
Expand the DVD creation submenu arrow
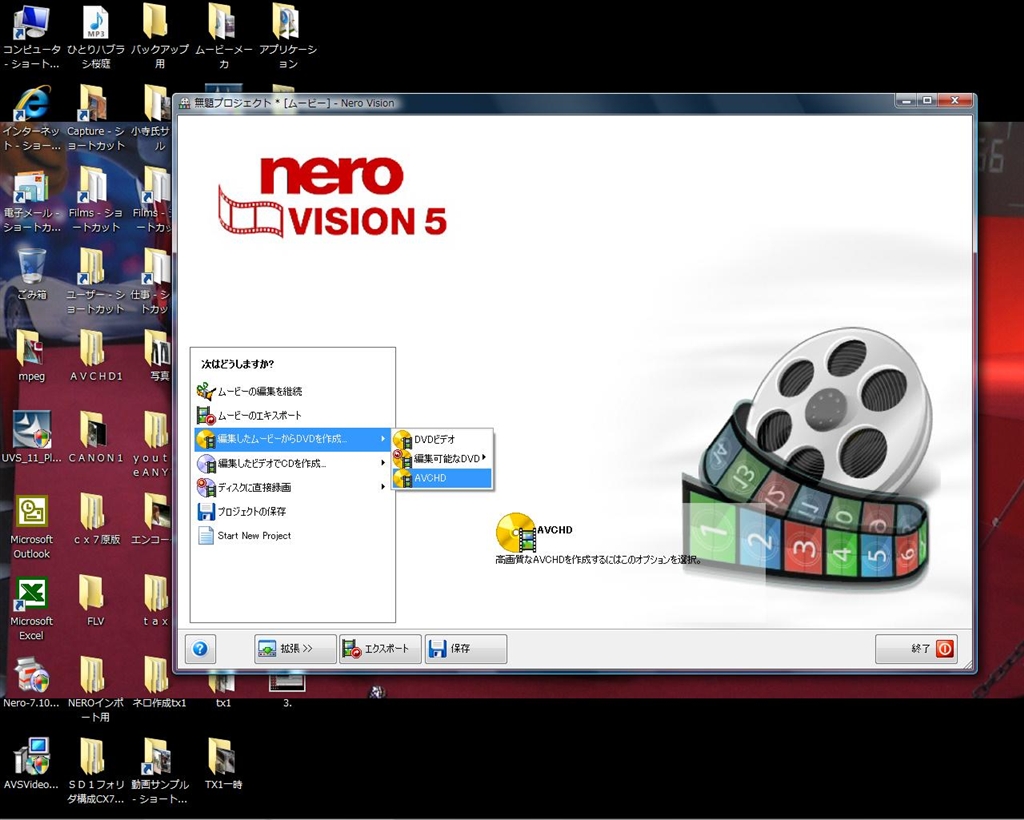383,439
